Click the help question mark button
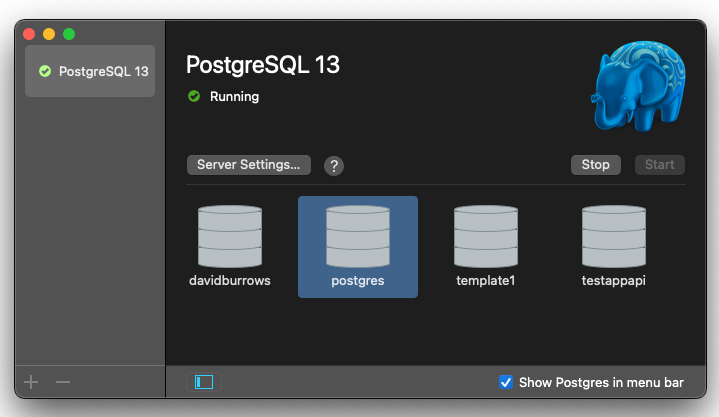719x417 pixels. coord(334,166)
